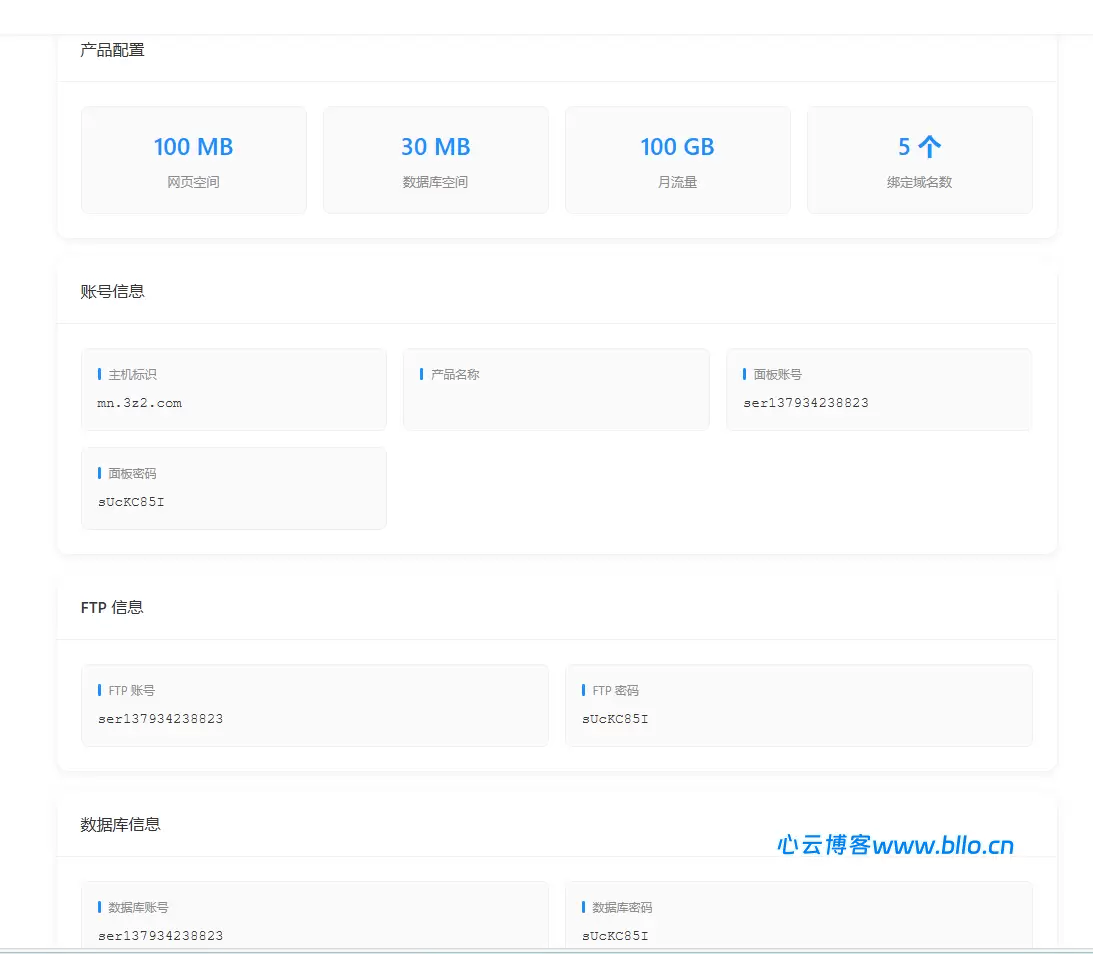Click the 面板密码 field label
This screenshot has width=1093, height=954.
pos(132,474)
